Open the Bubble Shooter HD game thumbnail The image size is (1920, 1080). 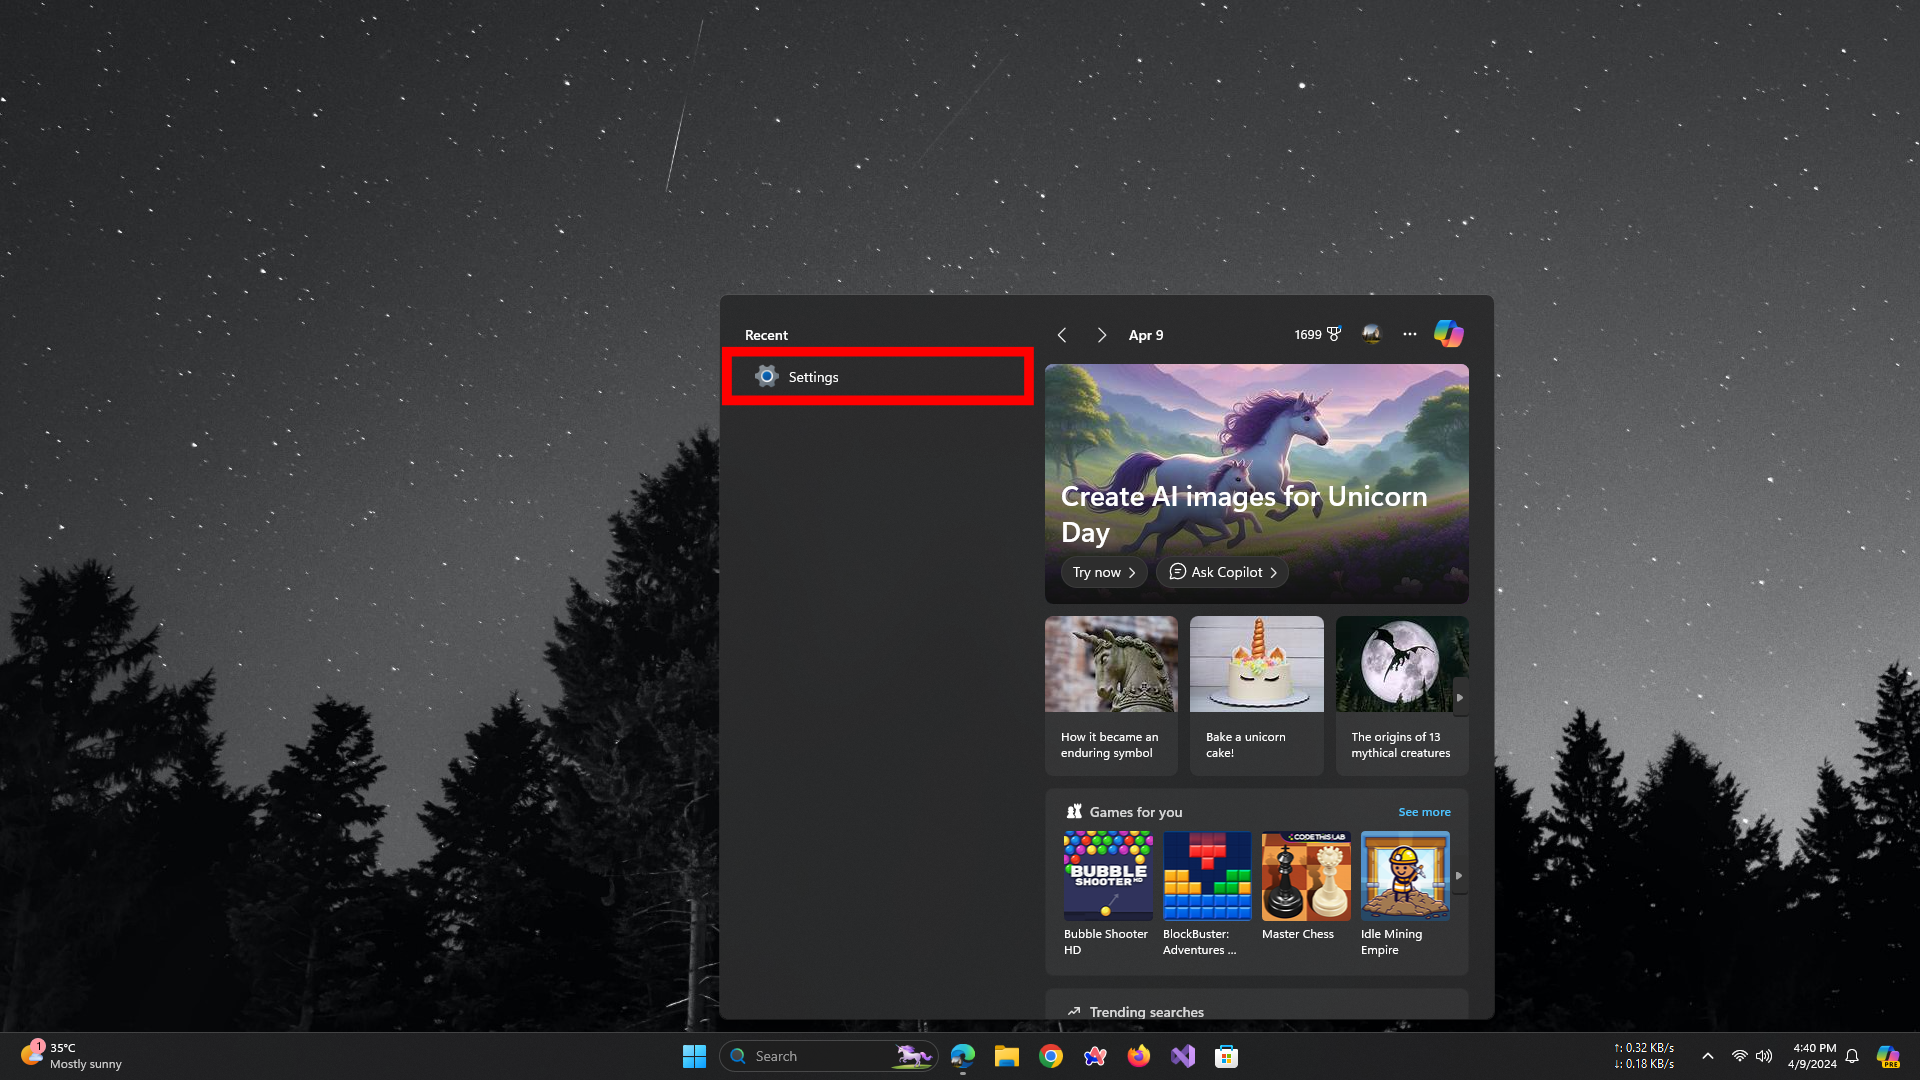[1107, 876]
